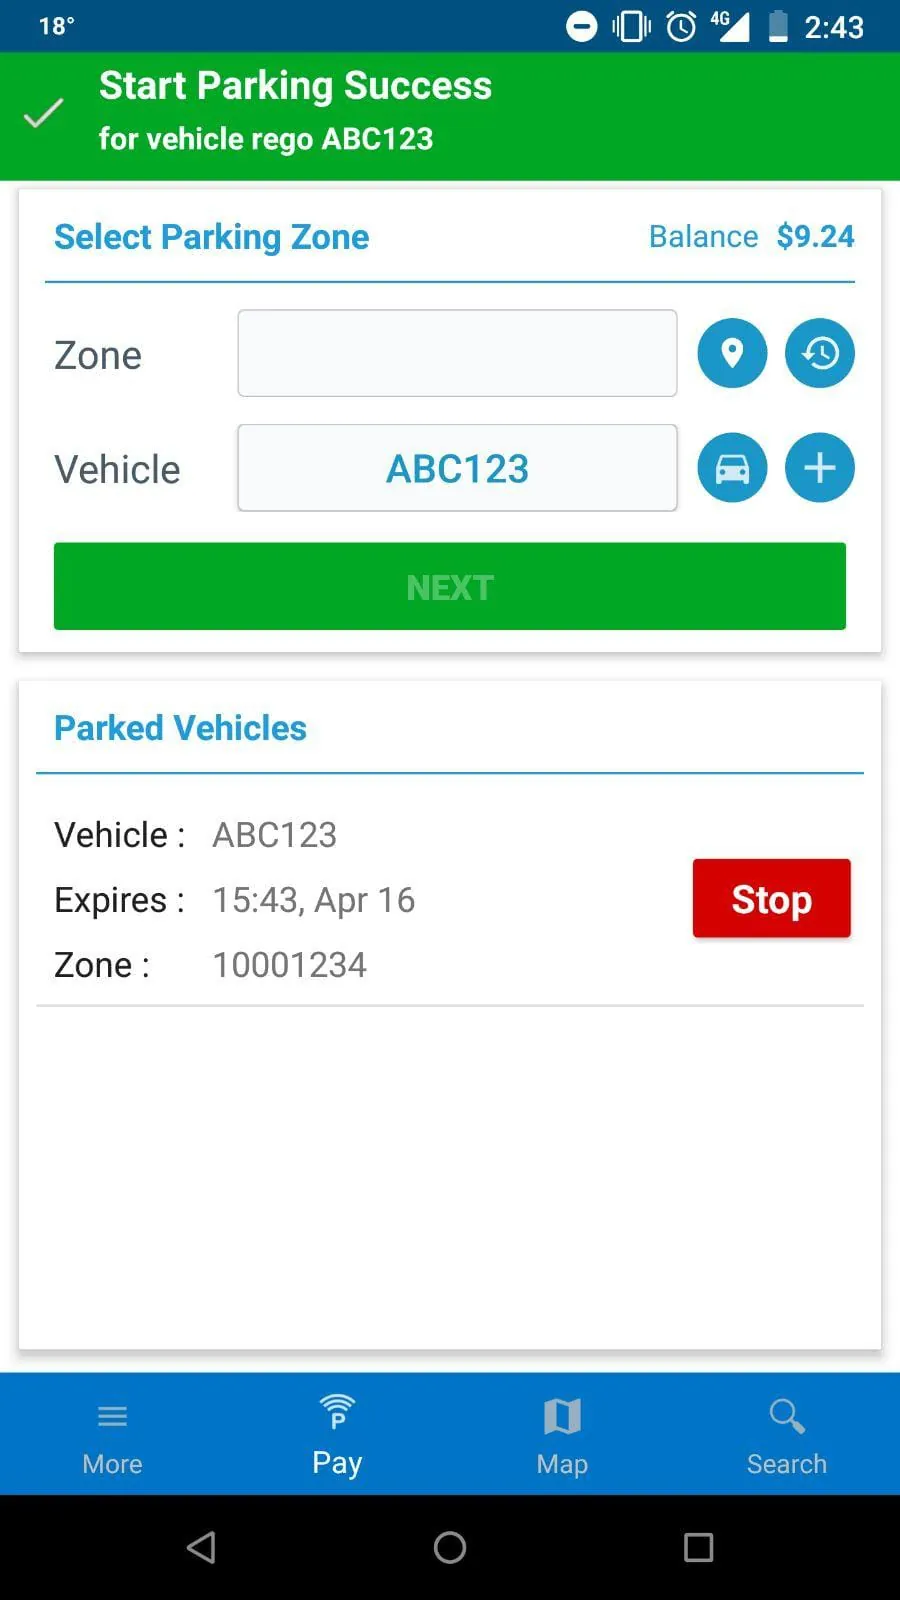This screenshot has height=1600, width=900.
Task: Tap the success checkmark icon
Action: (44, 113)
